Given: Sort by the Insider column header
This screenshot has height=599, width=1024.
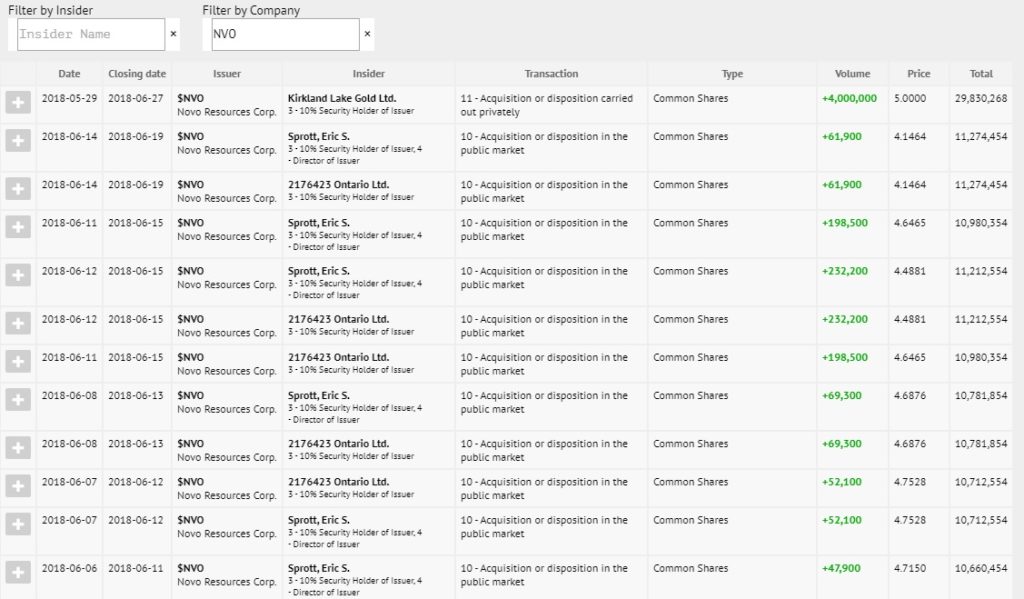Looking at the screenshot, I should (368, 74).
